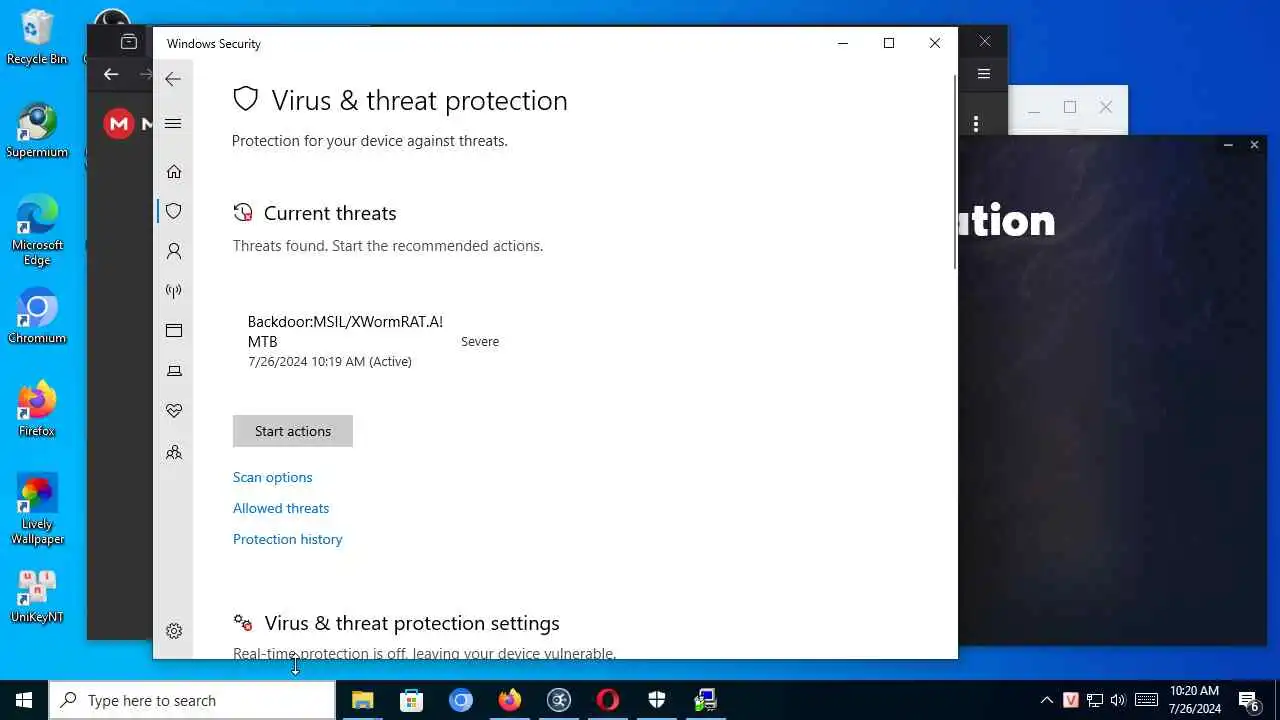Open Device security sidebar icon
The width and height of the screenshot is (1280, 720).
[x=174, y=371]
